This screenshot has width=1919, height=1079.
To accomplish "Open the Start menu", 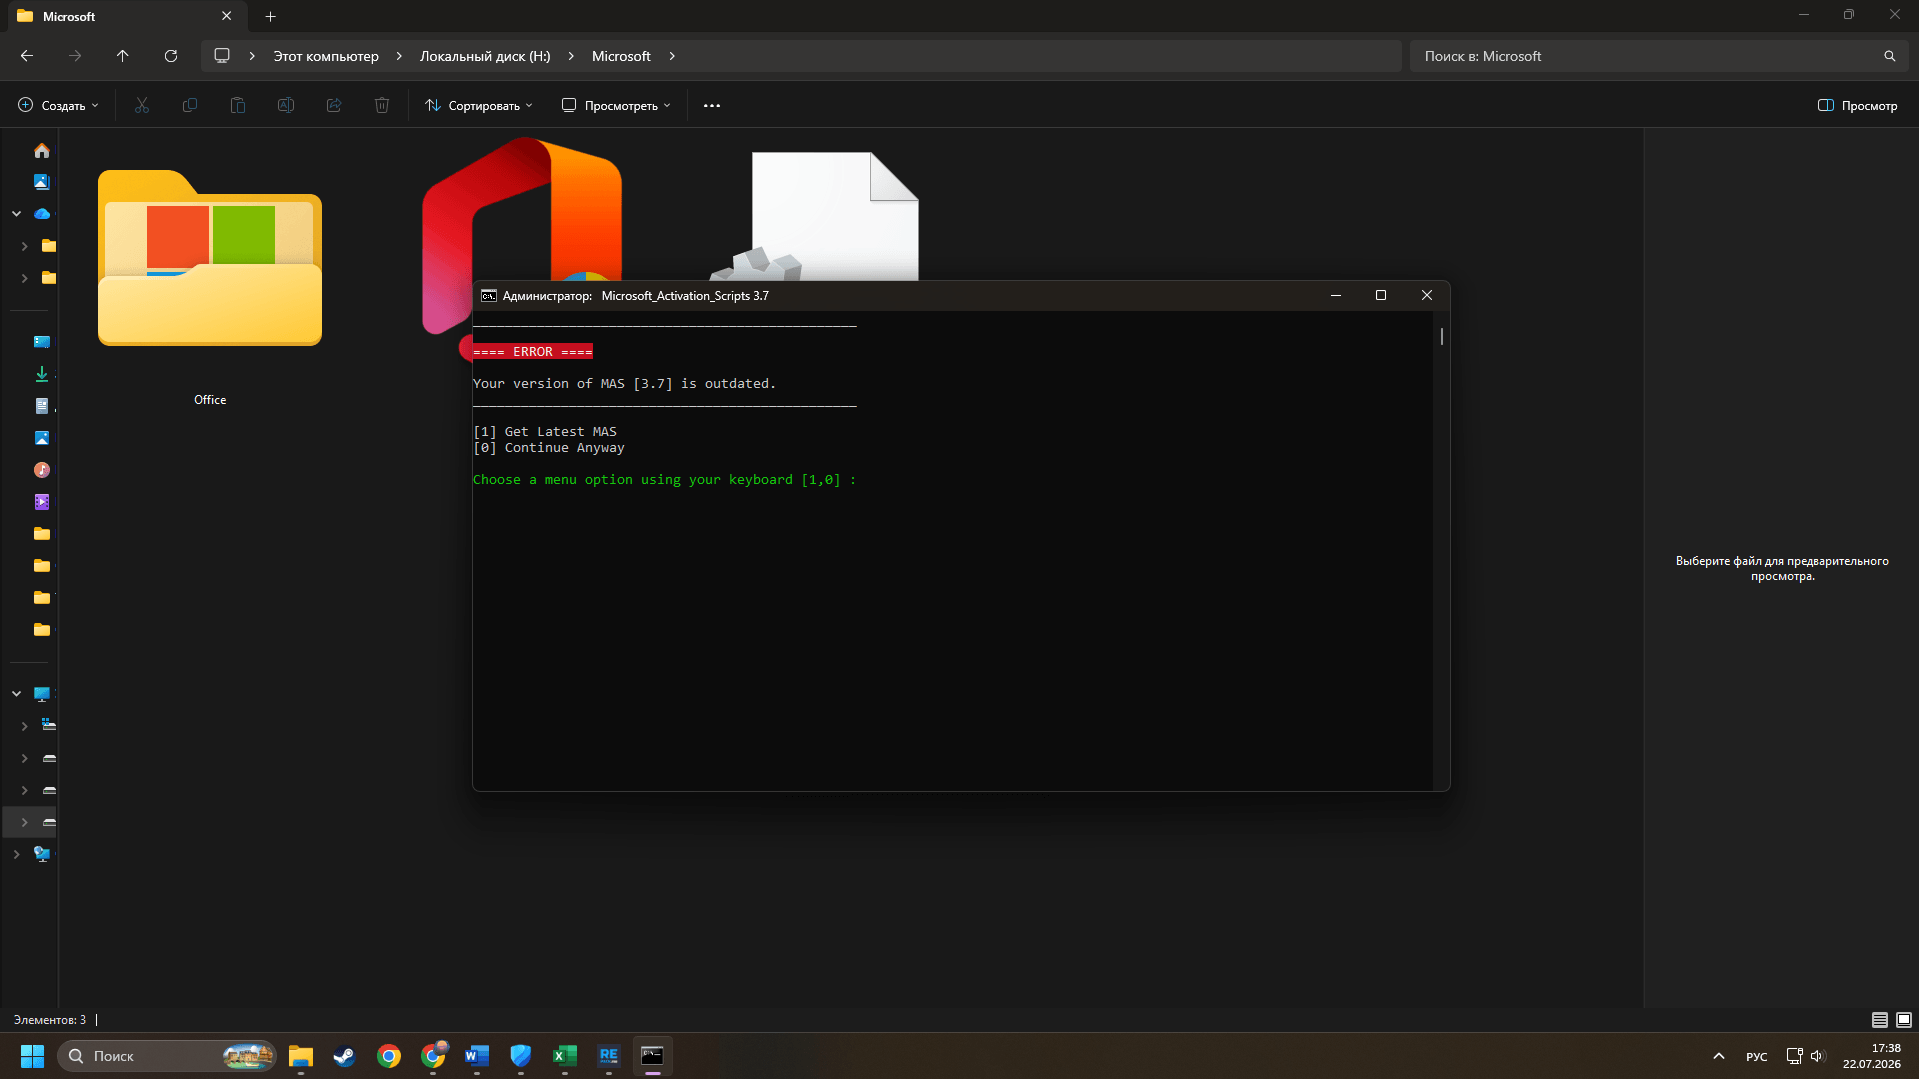I will (32, 1056).
